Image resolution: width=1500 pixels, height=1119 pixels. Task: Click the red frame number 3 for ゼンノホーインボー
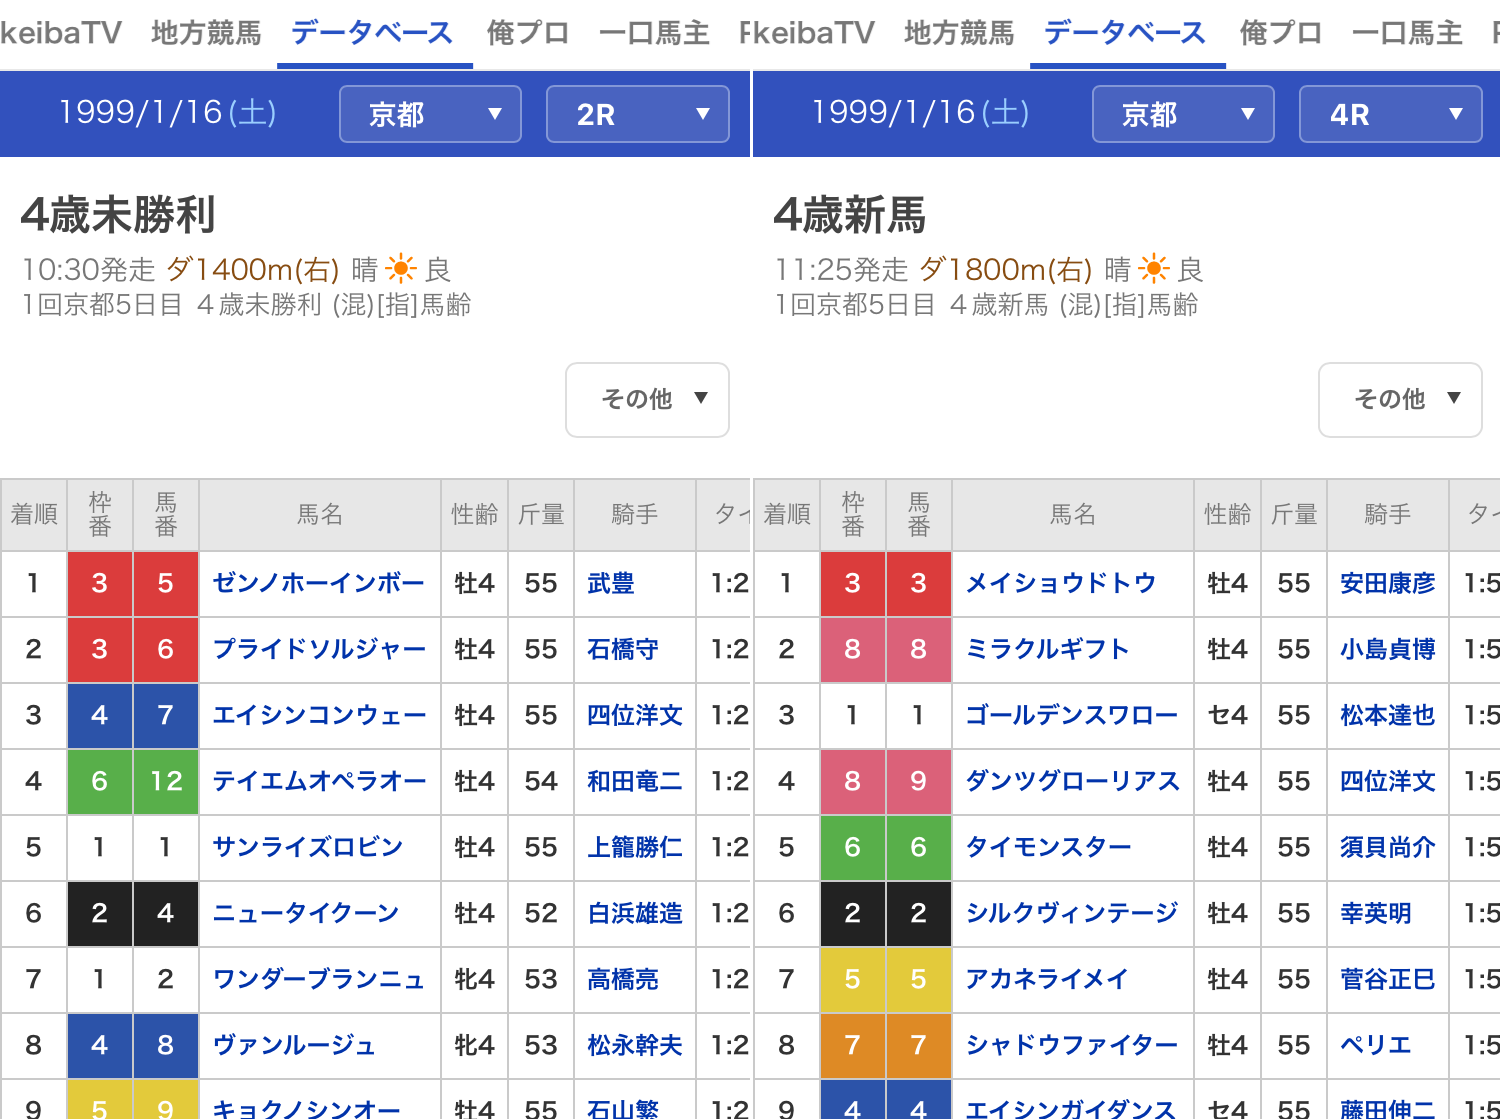[x=99, y=583]
